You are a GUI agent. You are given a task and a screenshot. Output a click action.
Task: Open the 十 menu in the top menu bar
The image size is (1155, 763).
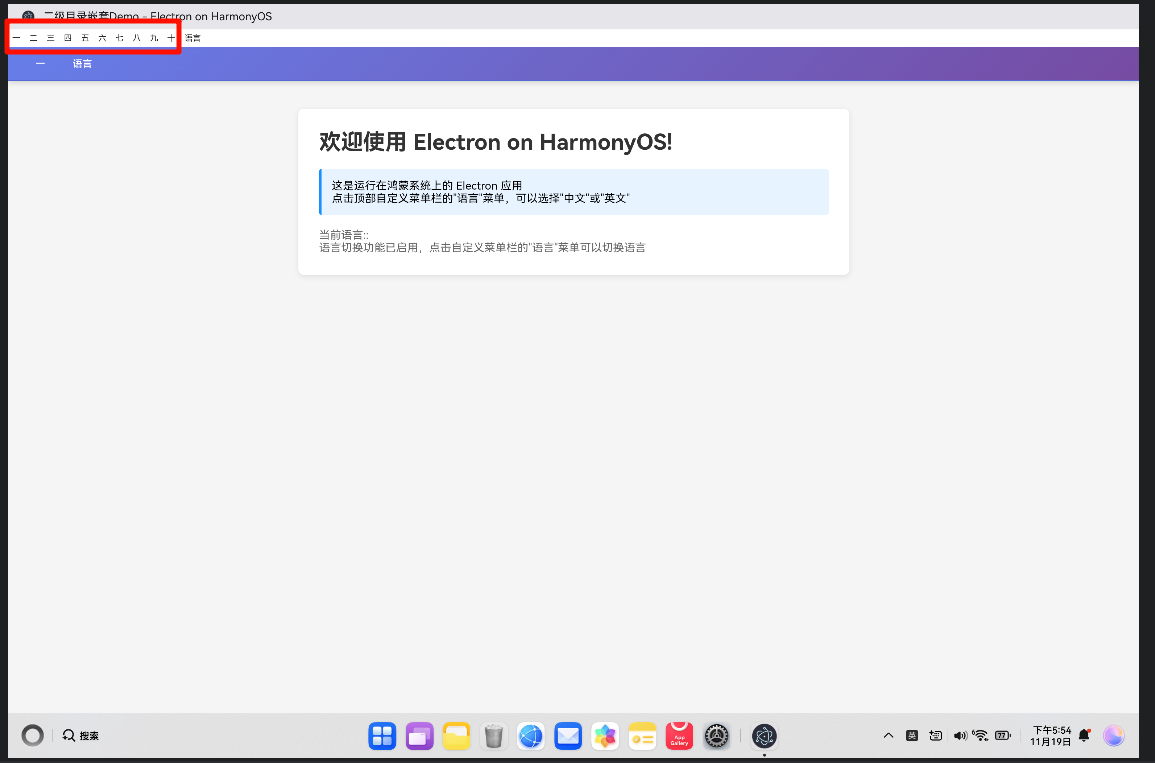171,38
